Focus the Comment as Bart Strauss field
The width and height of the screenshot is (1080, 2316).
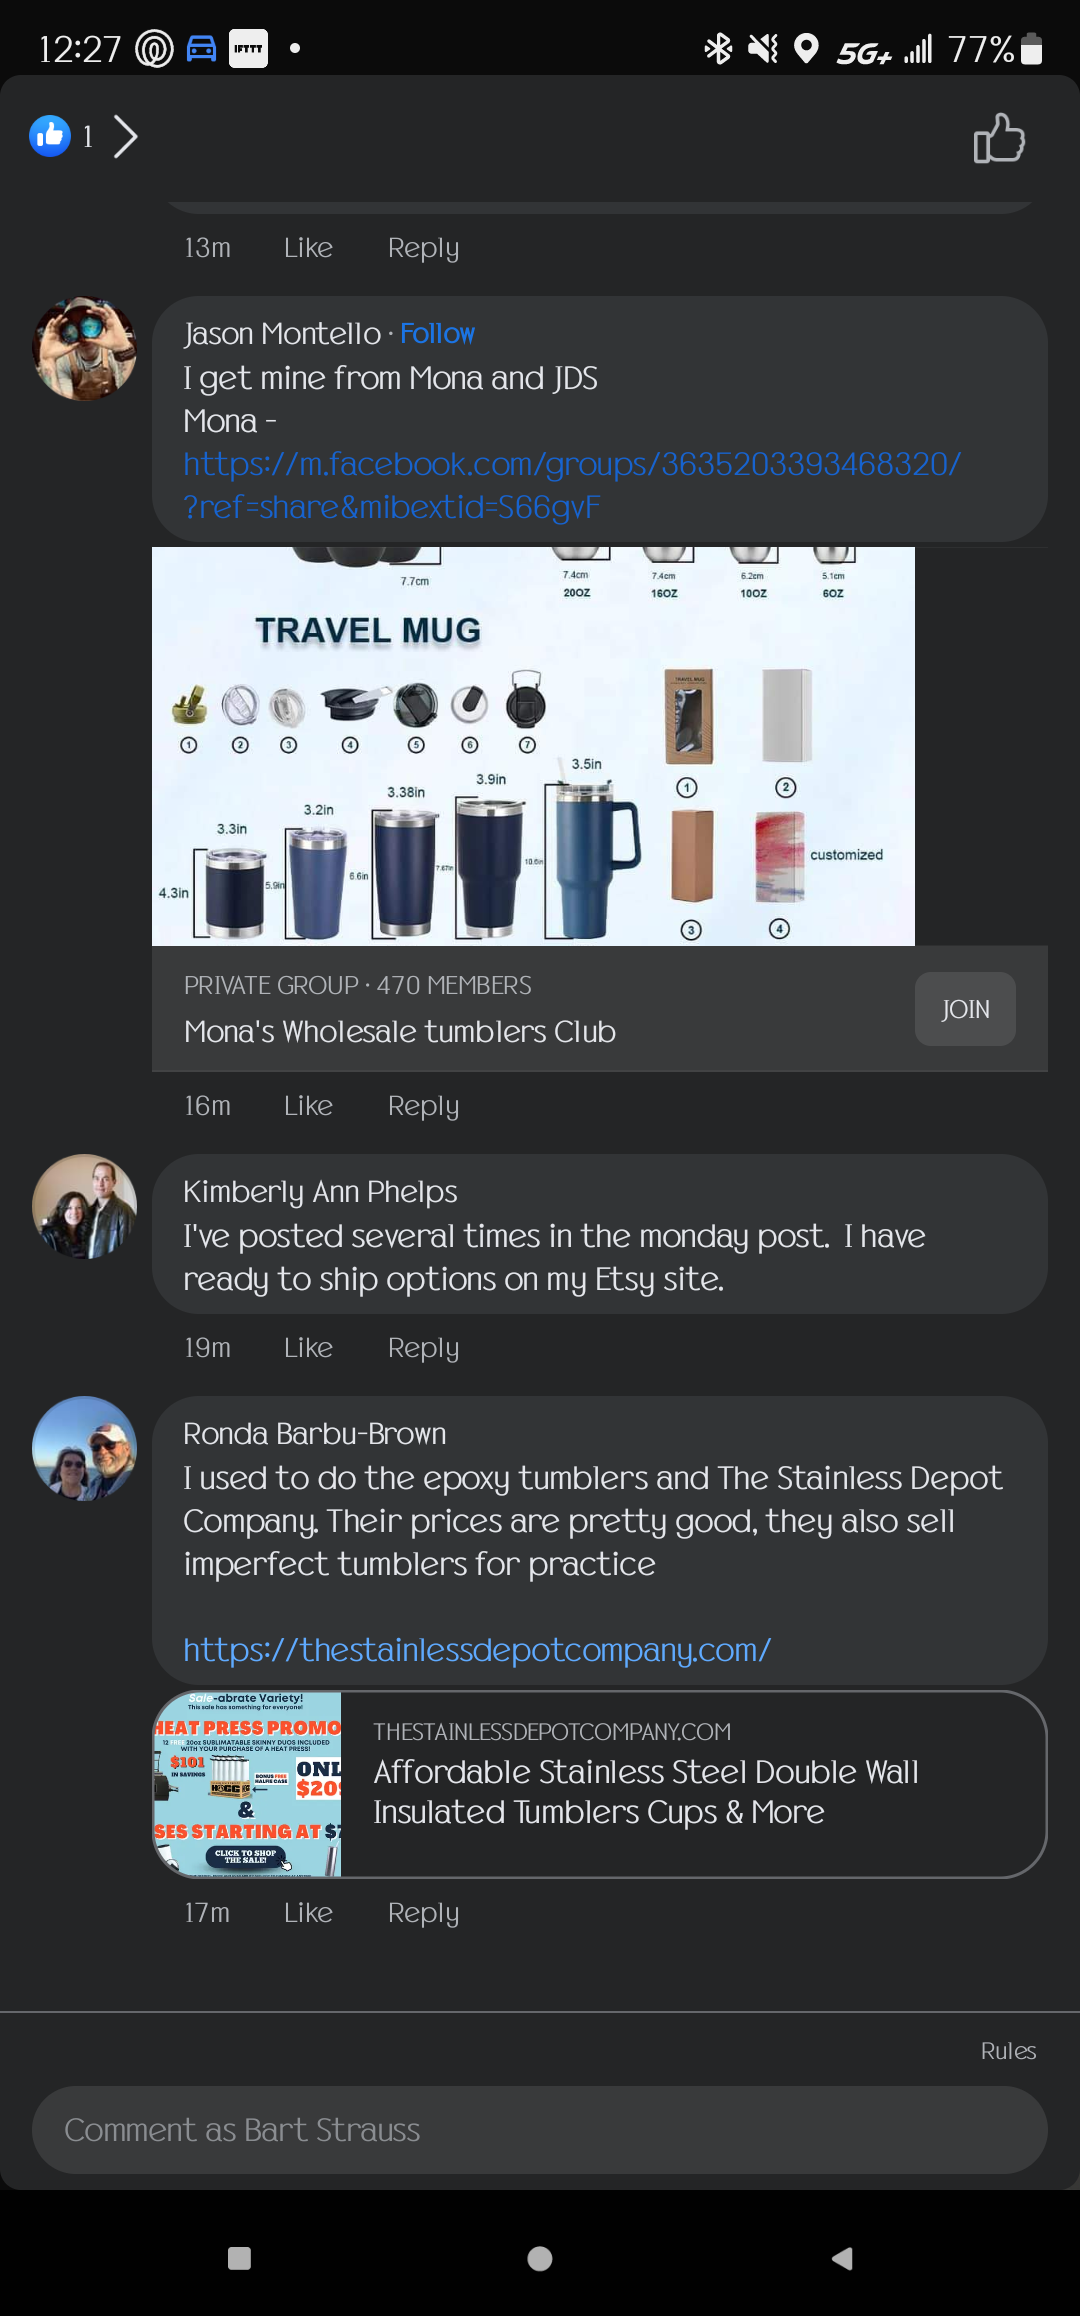pyautogui.click(x=540, y=2130)
